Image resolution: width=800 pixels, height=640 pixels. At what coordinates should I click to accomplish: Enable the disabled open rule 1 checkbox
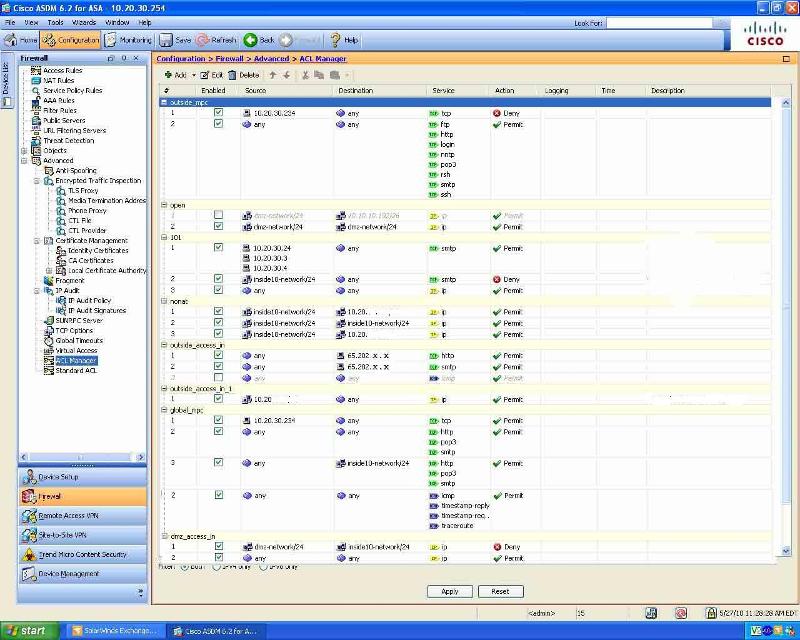click(x=218, y=215)
